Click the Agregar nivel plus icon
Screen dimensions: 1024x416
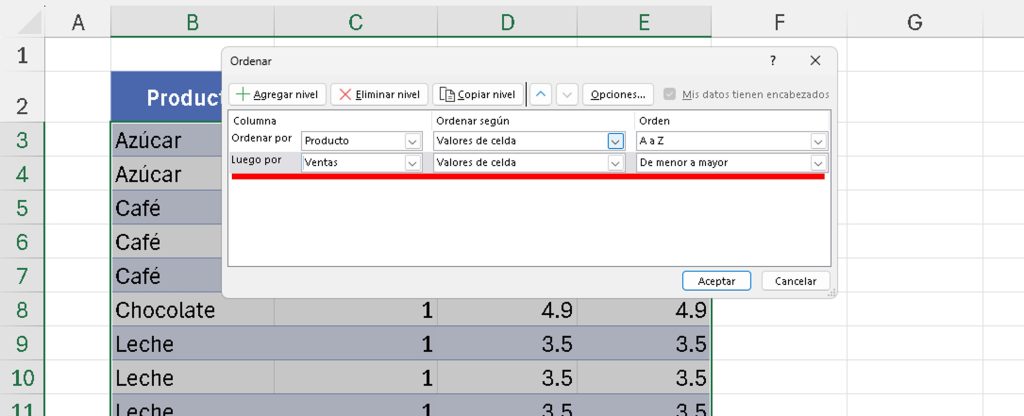[x=242, y=94]
